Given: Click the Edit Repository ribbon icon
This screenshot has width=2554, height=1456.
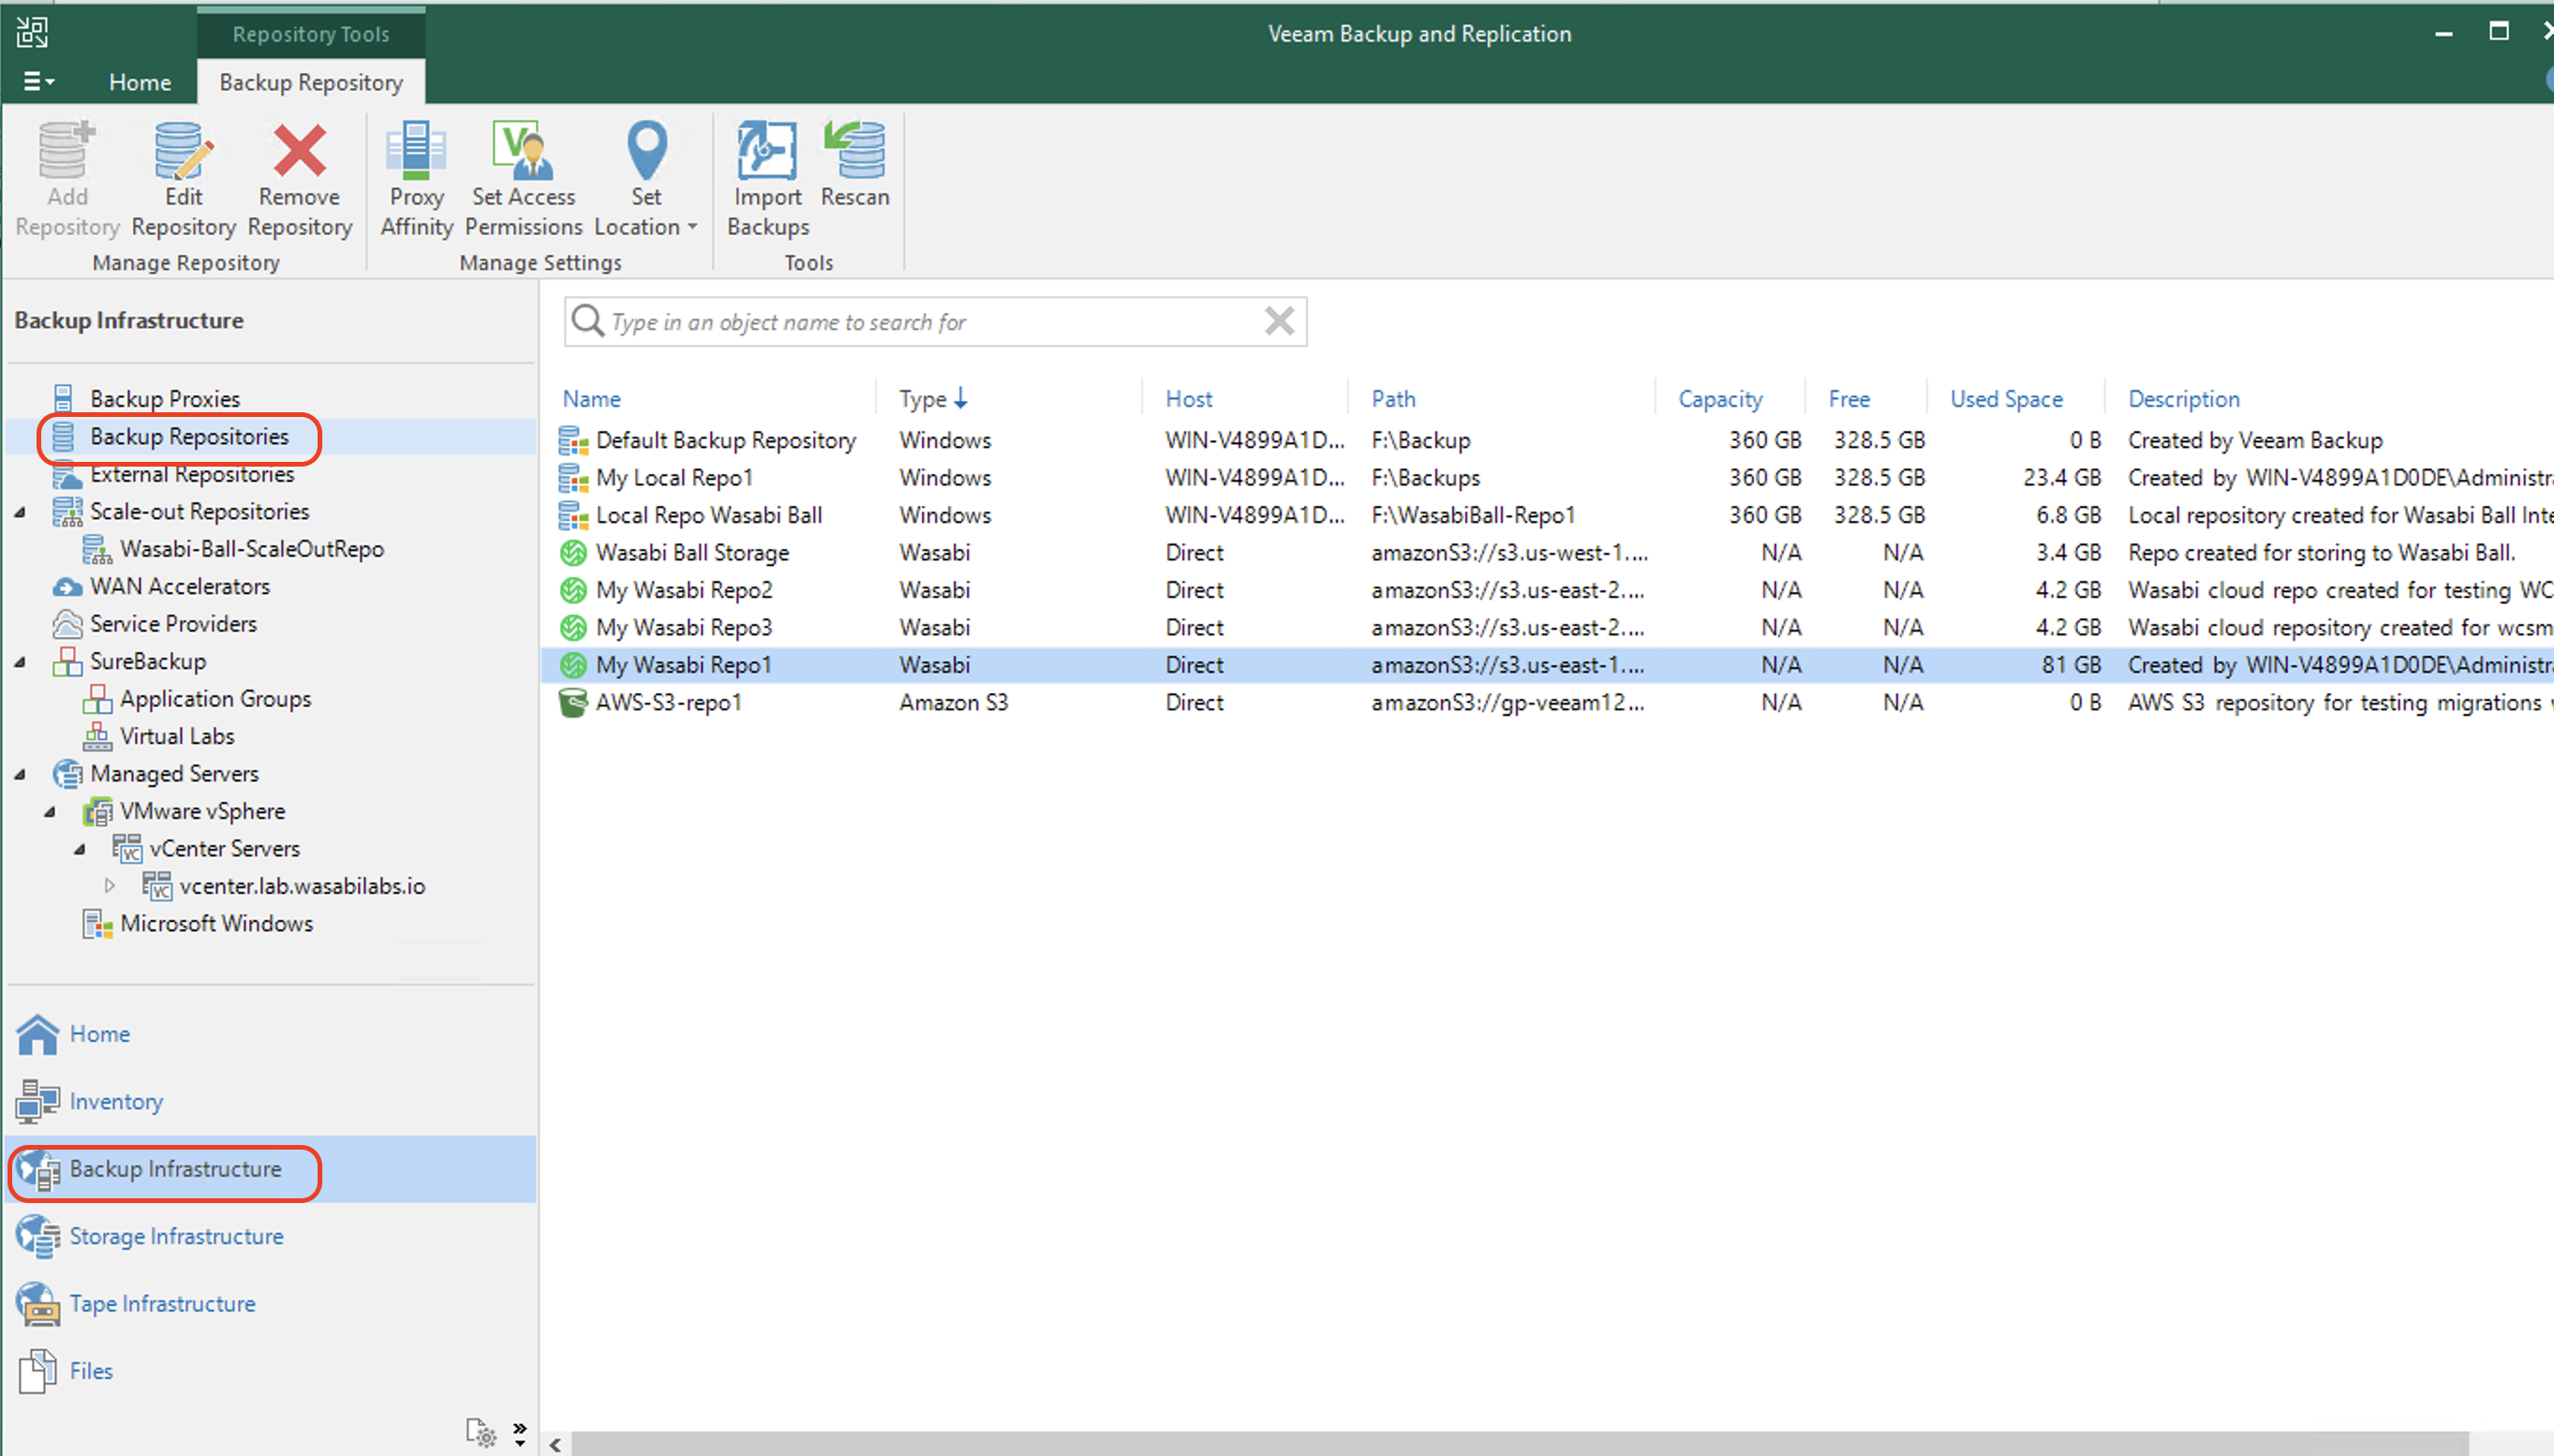Looking at the screenshot, I should tap(184, 150).
